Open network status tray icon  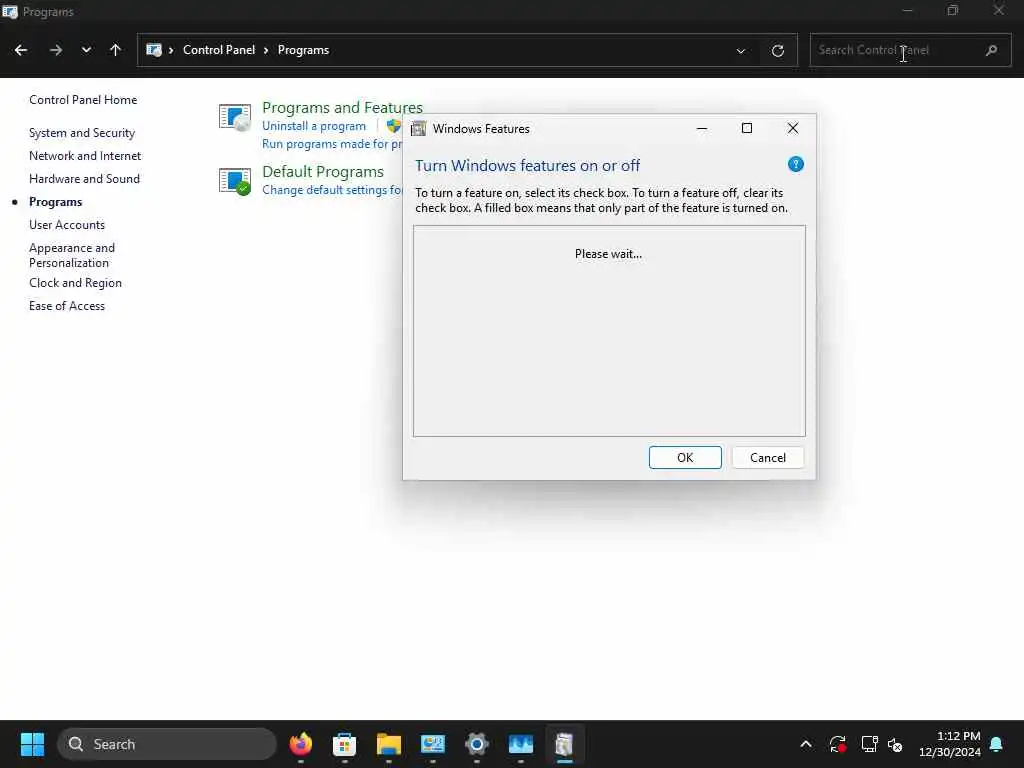[869, 744]
